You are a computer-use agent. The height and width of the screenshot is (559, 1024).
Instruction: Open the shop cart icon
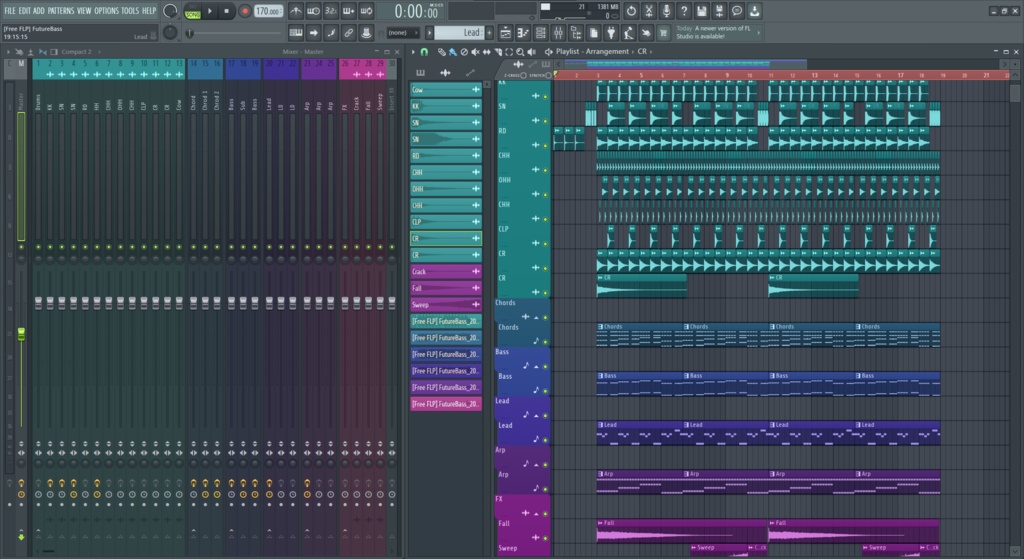pos(664,33)
